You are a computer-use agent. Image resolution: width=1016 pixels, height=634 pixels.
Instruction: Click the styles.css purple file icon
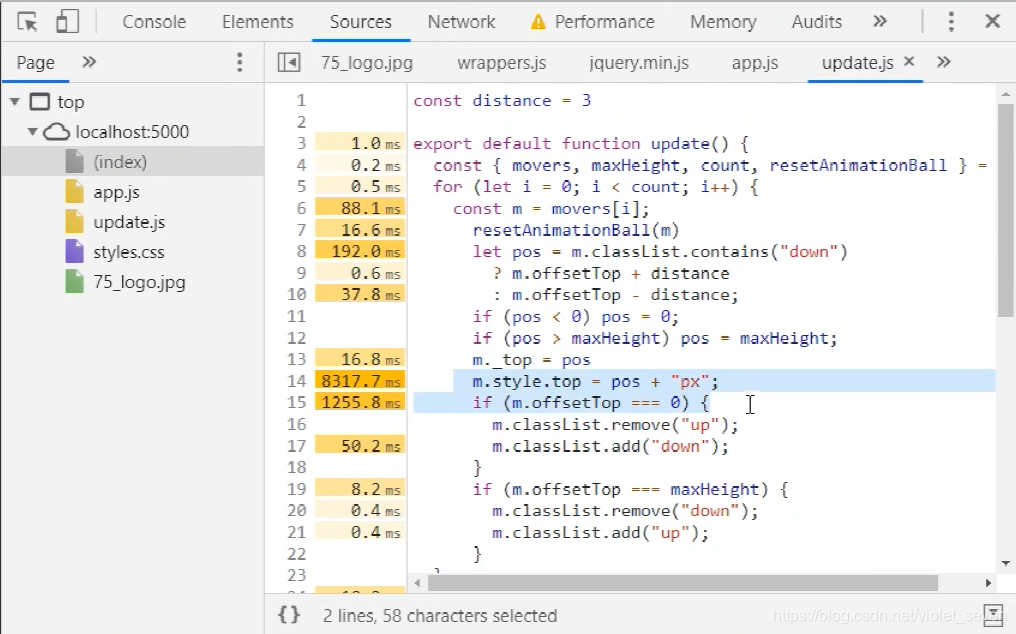(x=75, y=252)
